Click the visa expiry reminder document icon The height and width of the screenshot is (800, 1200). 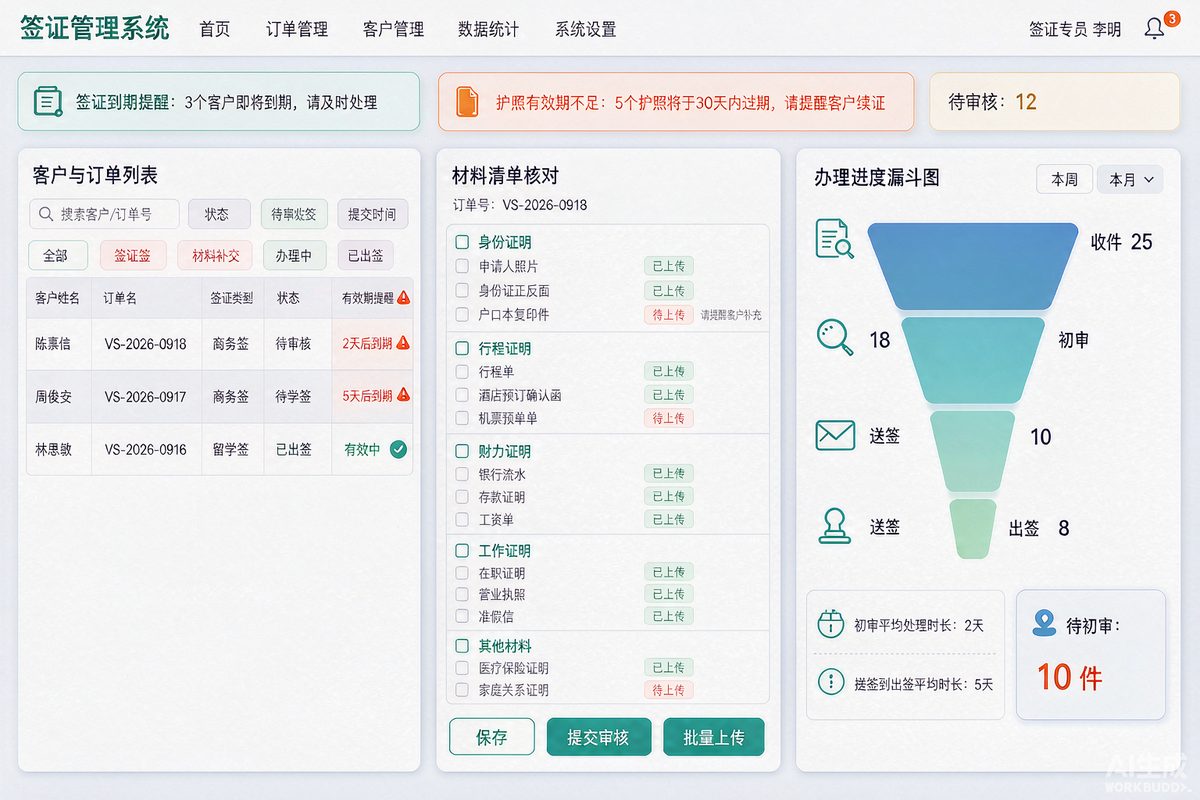[x=48, y=102]
